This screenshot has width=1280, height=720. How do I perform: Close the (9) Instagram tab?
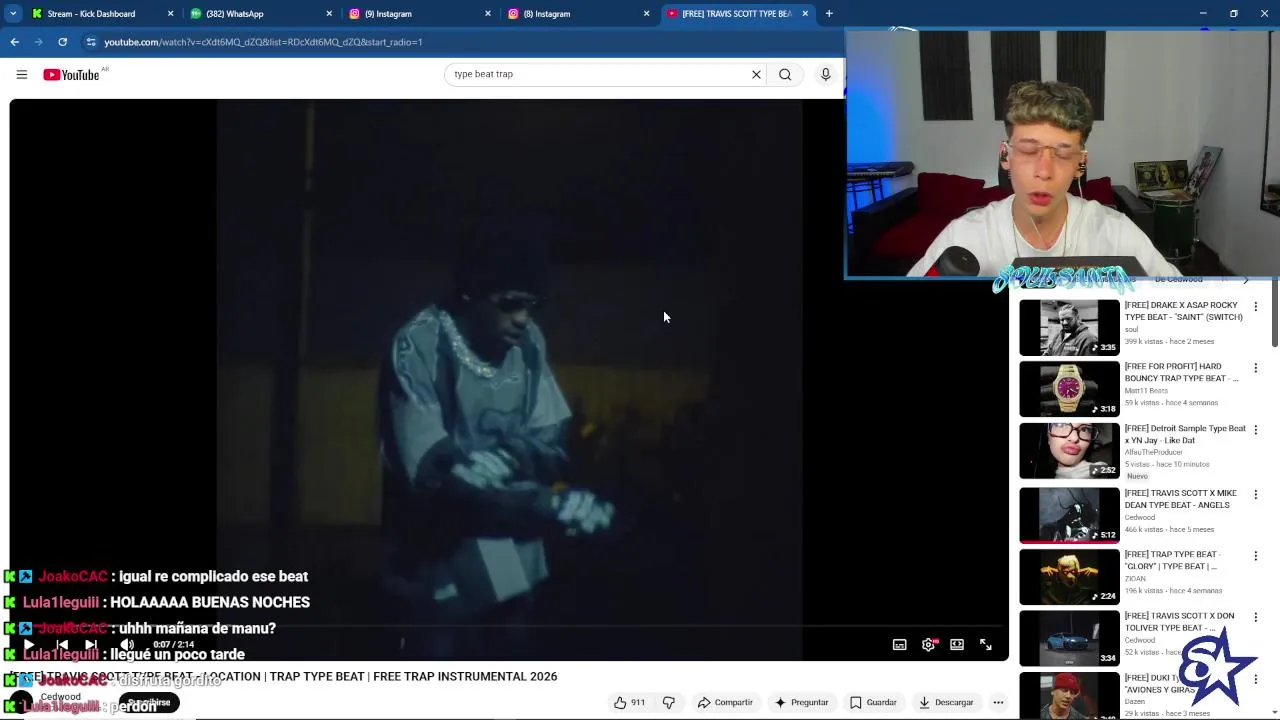pos(488,14)
